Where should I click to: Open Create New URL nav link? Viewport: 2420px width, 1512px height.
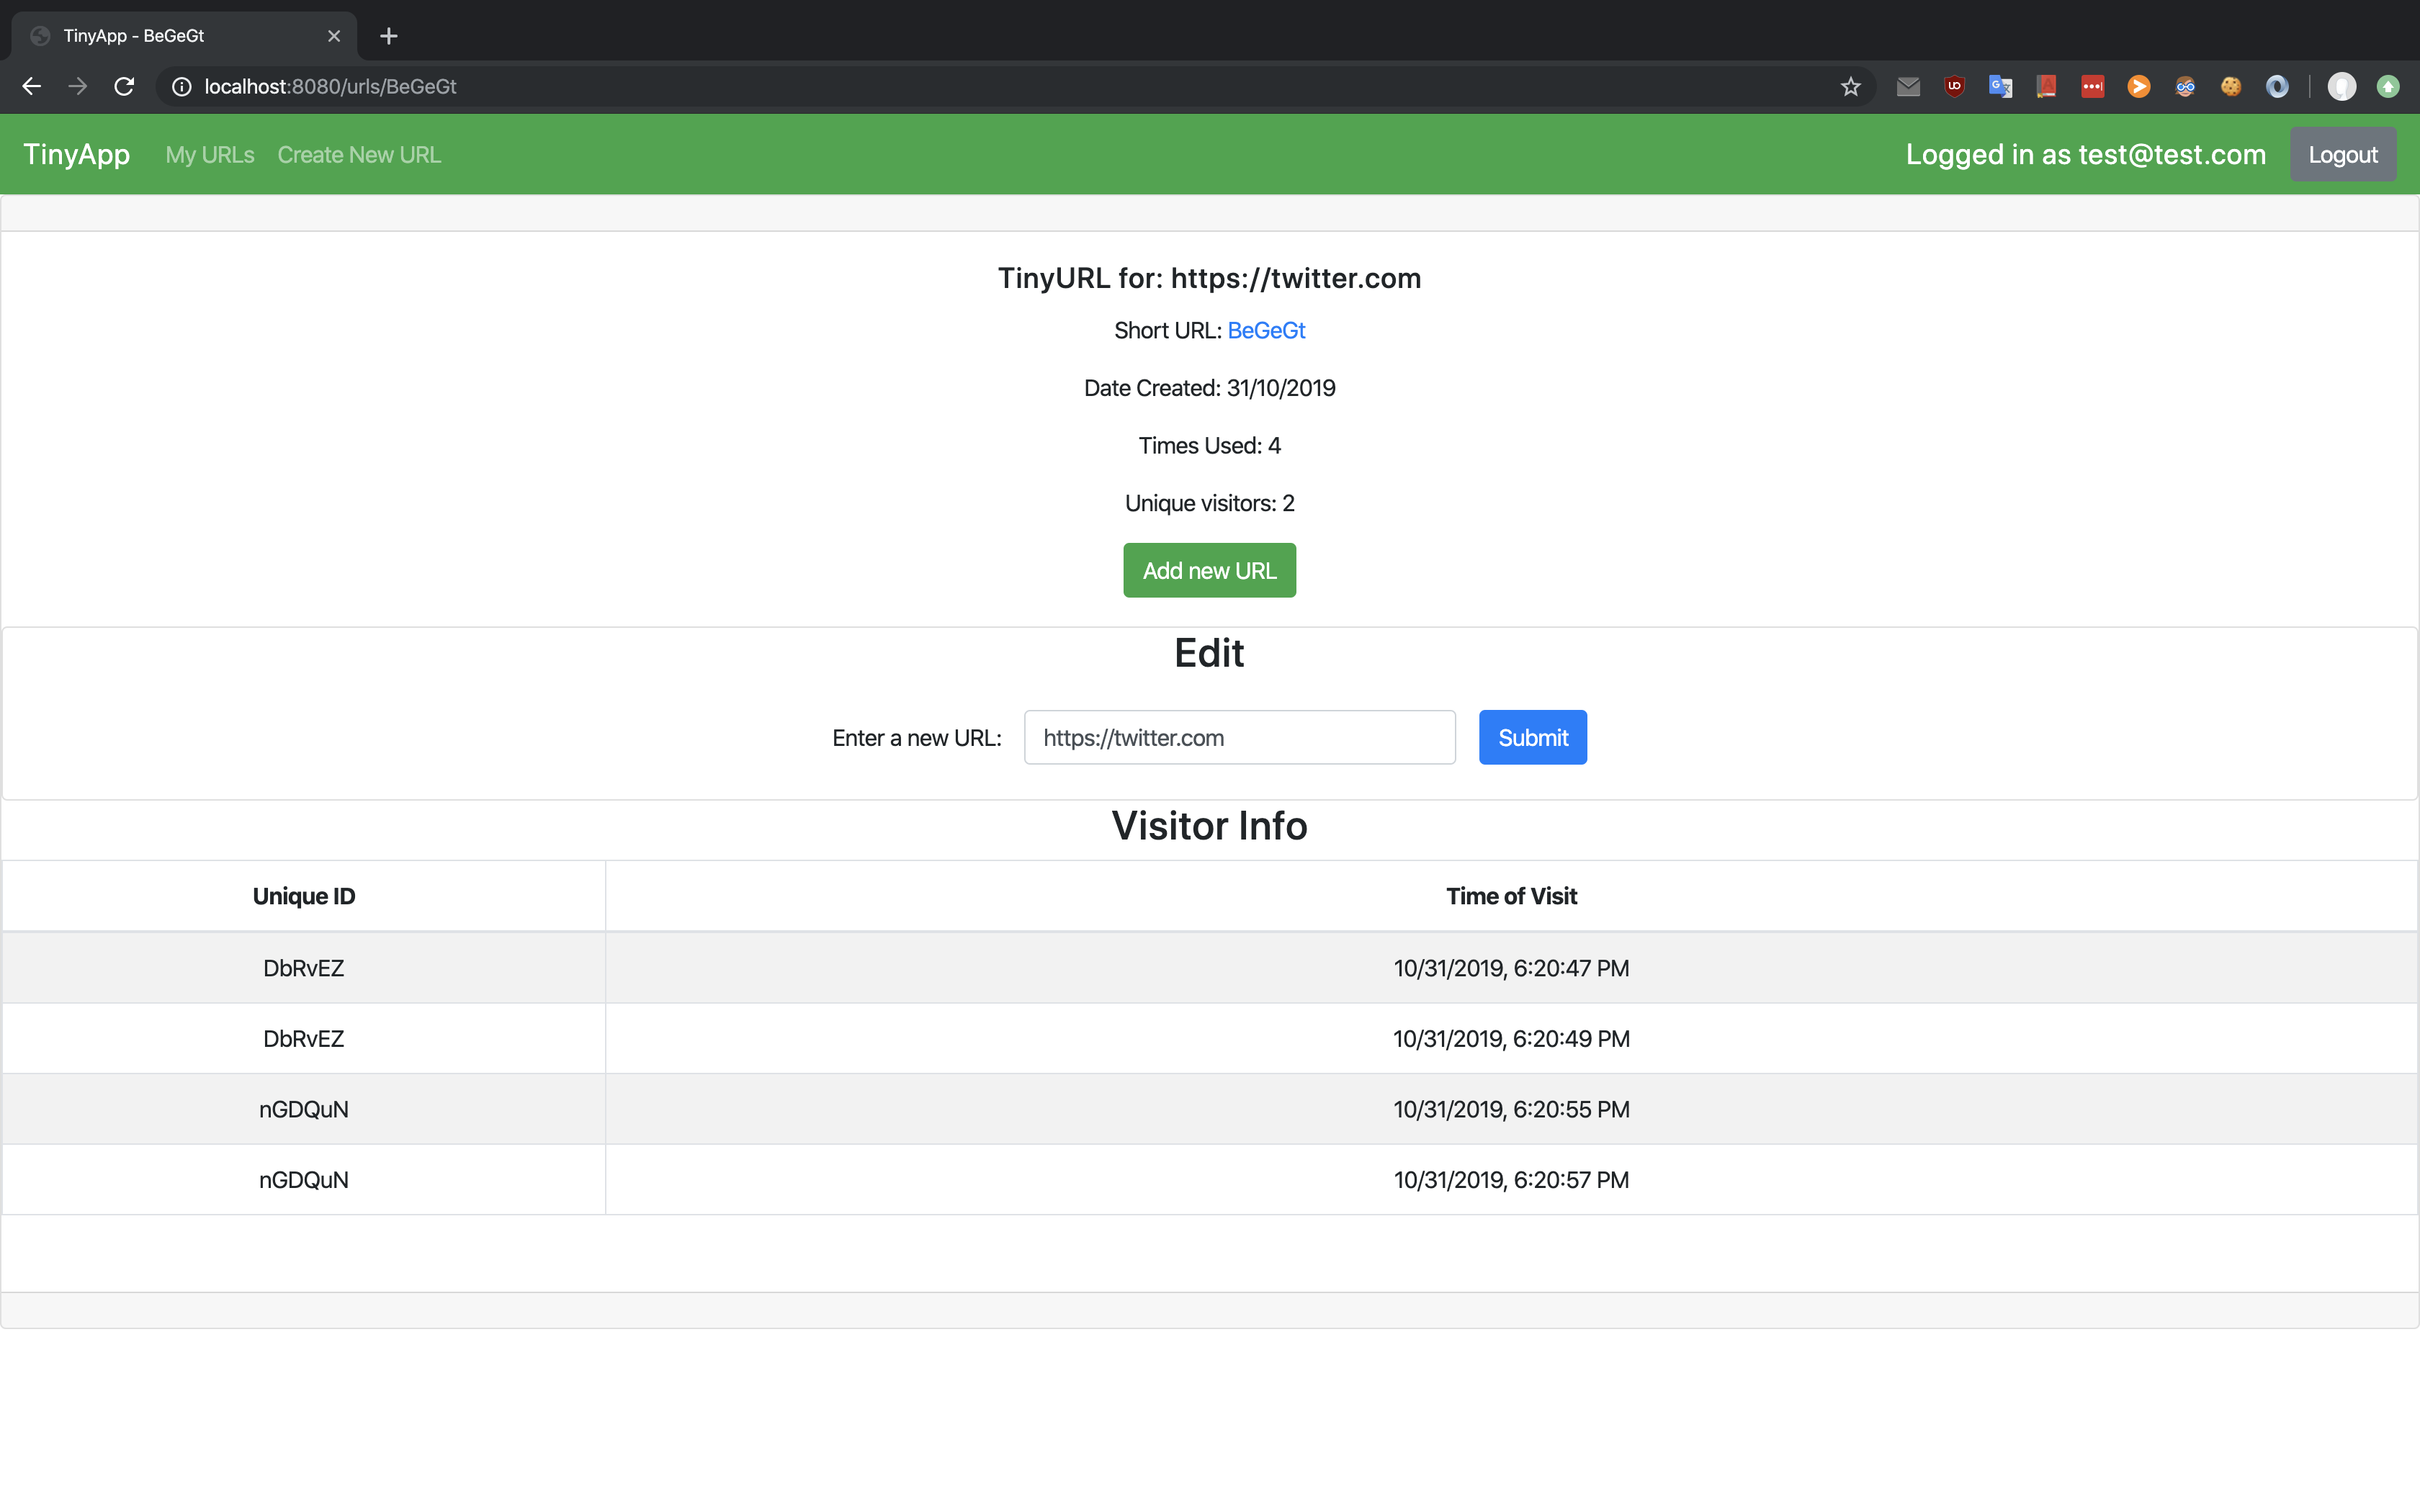359,155
